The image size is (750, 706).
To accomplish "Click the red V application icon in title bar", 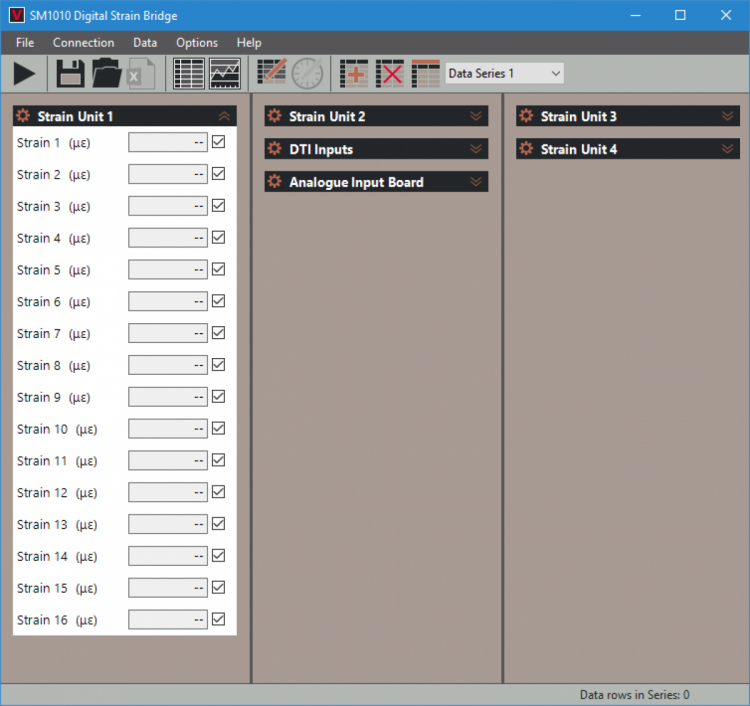I will coord(17,15).
